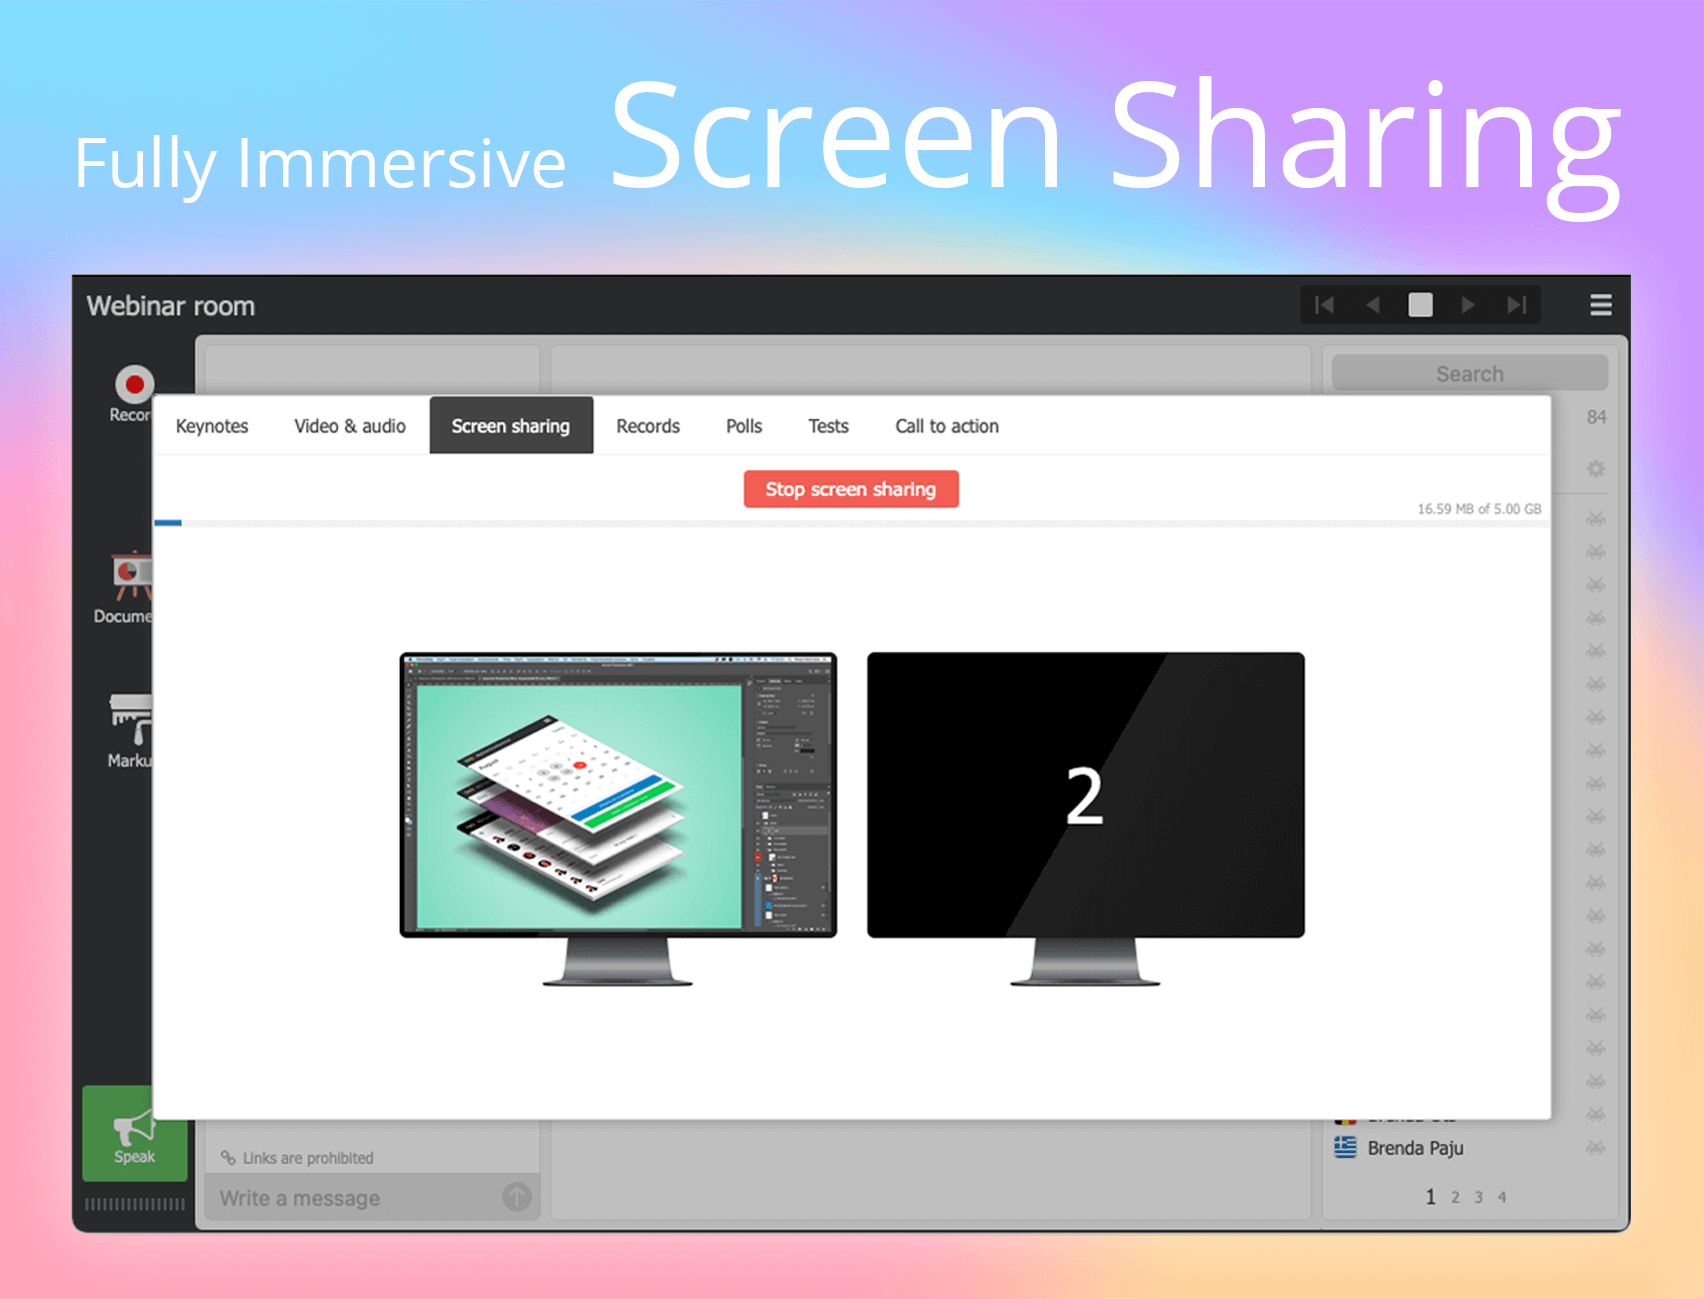Select the Record icon

click(133, 381)
